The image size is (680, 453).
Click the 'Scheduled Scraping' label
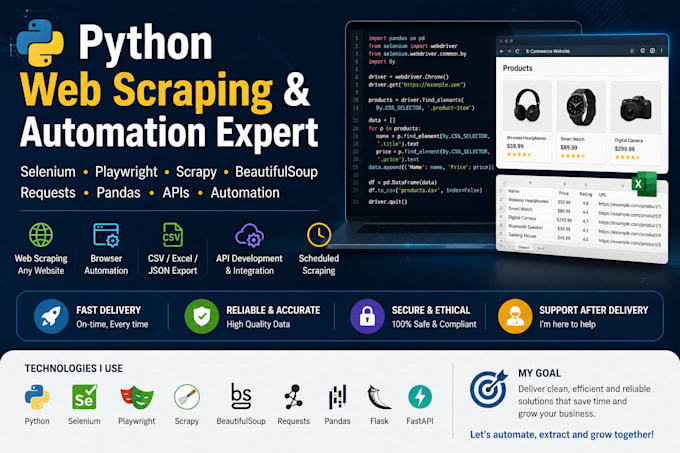(319, 264)
